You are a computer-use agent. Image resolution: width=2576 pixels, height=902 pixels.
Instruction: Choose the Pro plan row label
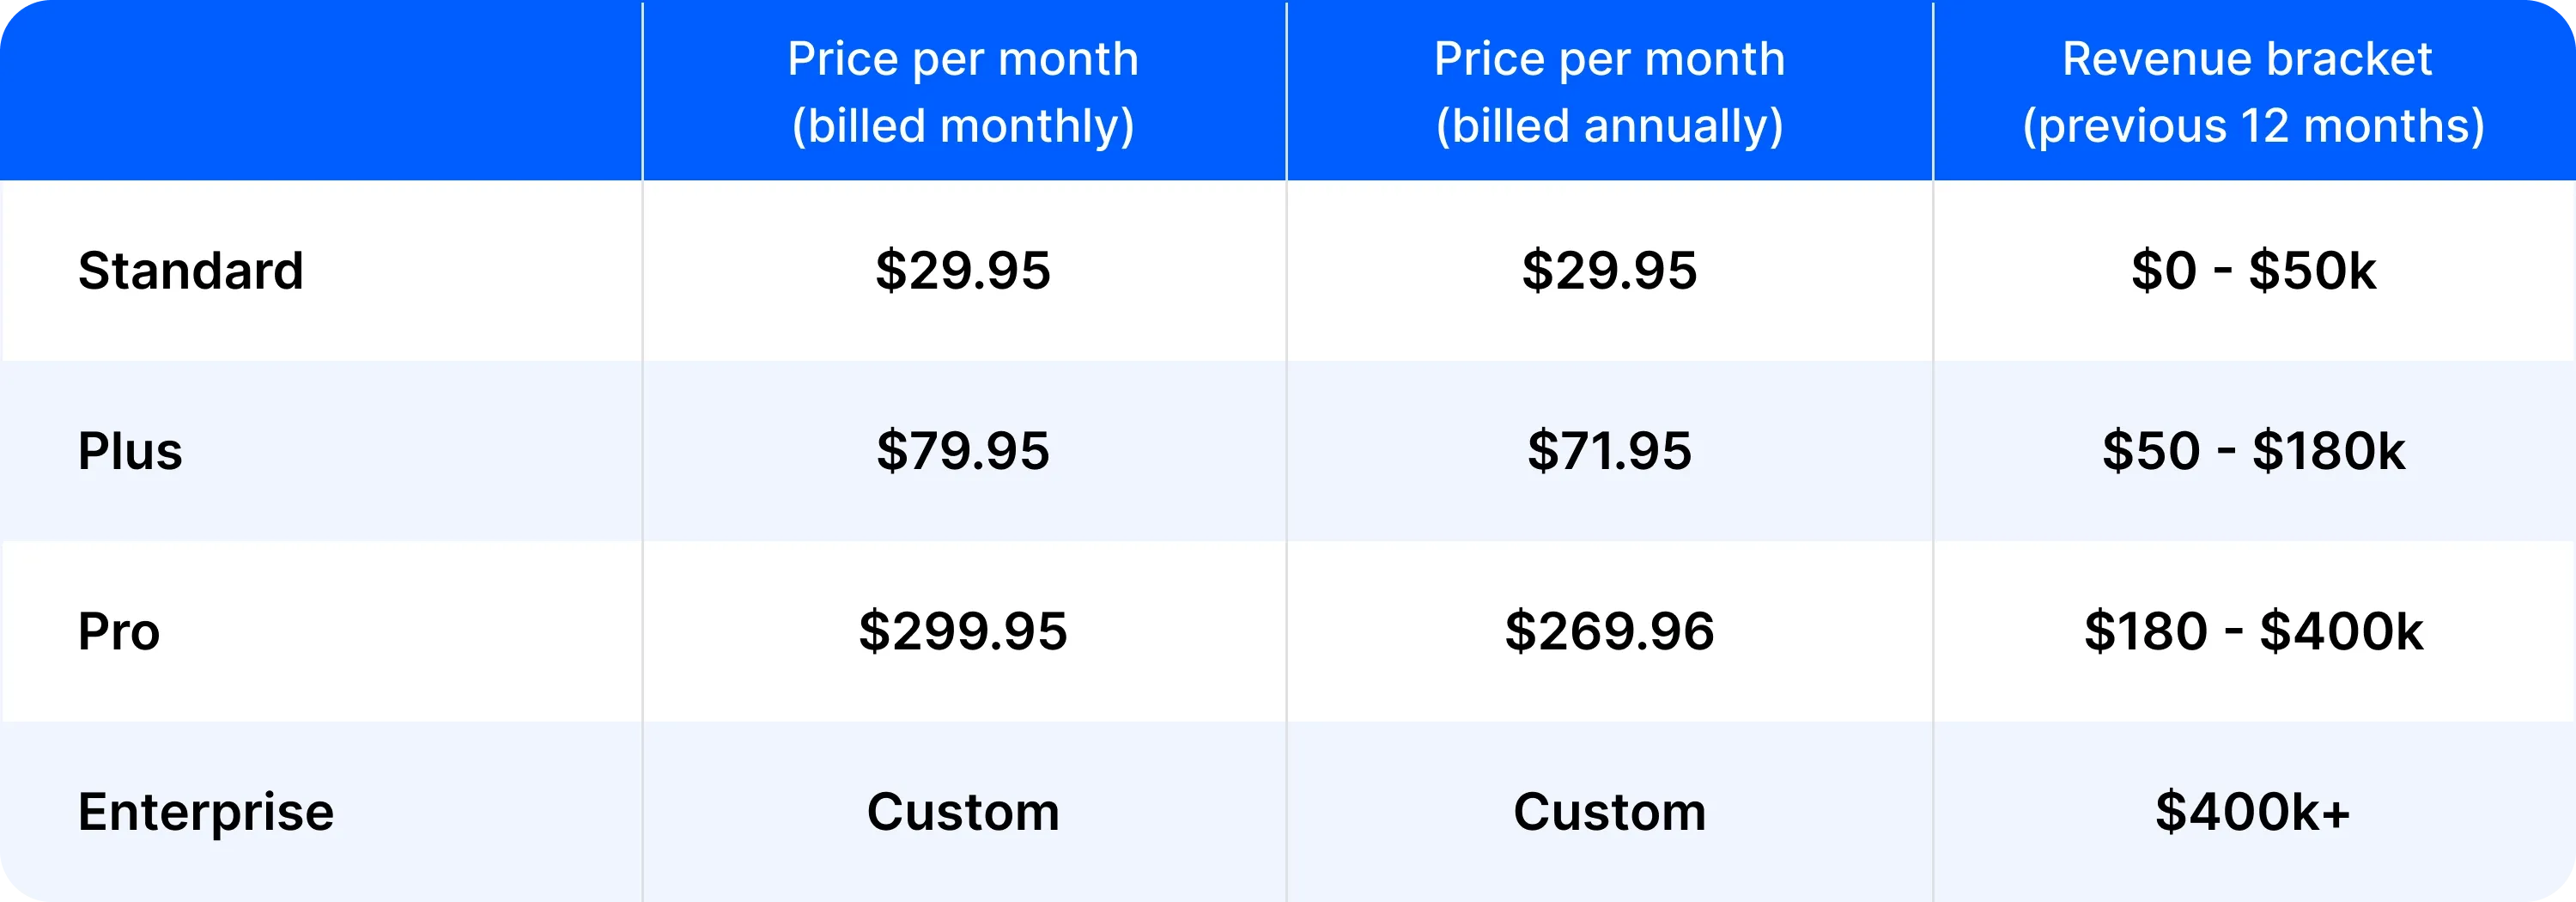(x=119, y=632)
